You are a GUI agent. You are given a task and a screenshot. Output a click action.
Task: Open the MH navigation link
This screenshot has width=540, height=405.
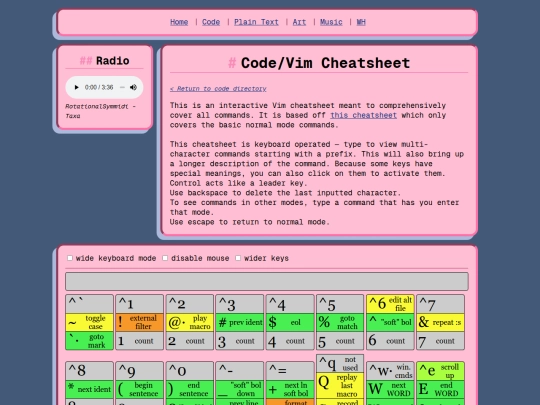pos(361,22)
